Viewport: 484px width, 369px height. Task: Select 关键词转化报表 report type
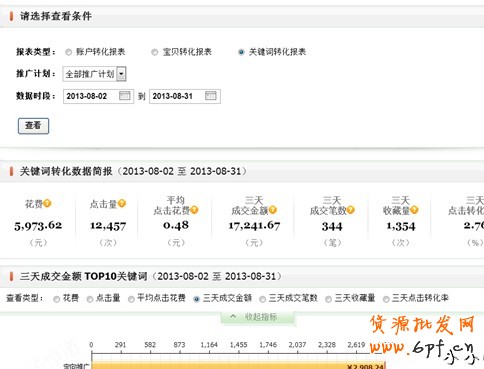pos(241,52)
